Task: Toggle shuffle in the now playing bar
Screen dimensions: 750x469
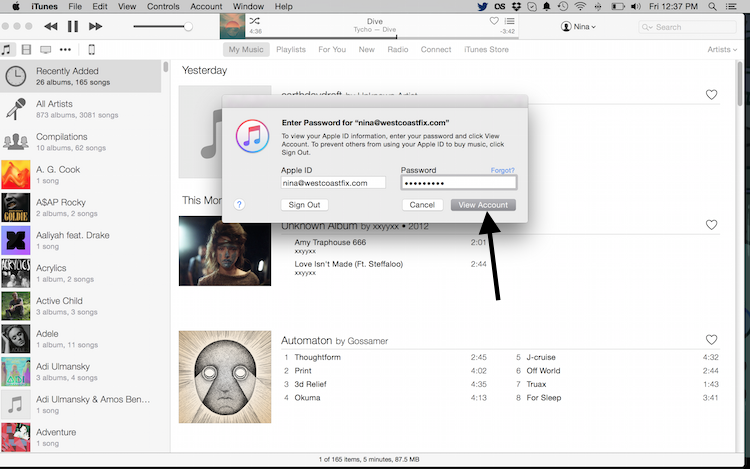Action: [254, 21]
